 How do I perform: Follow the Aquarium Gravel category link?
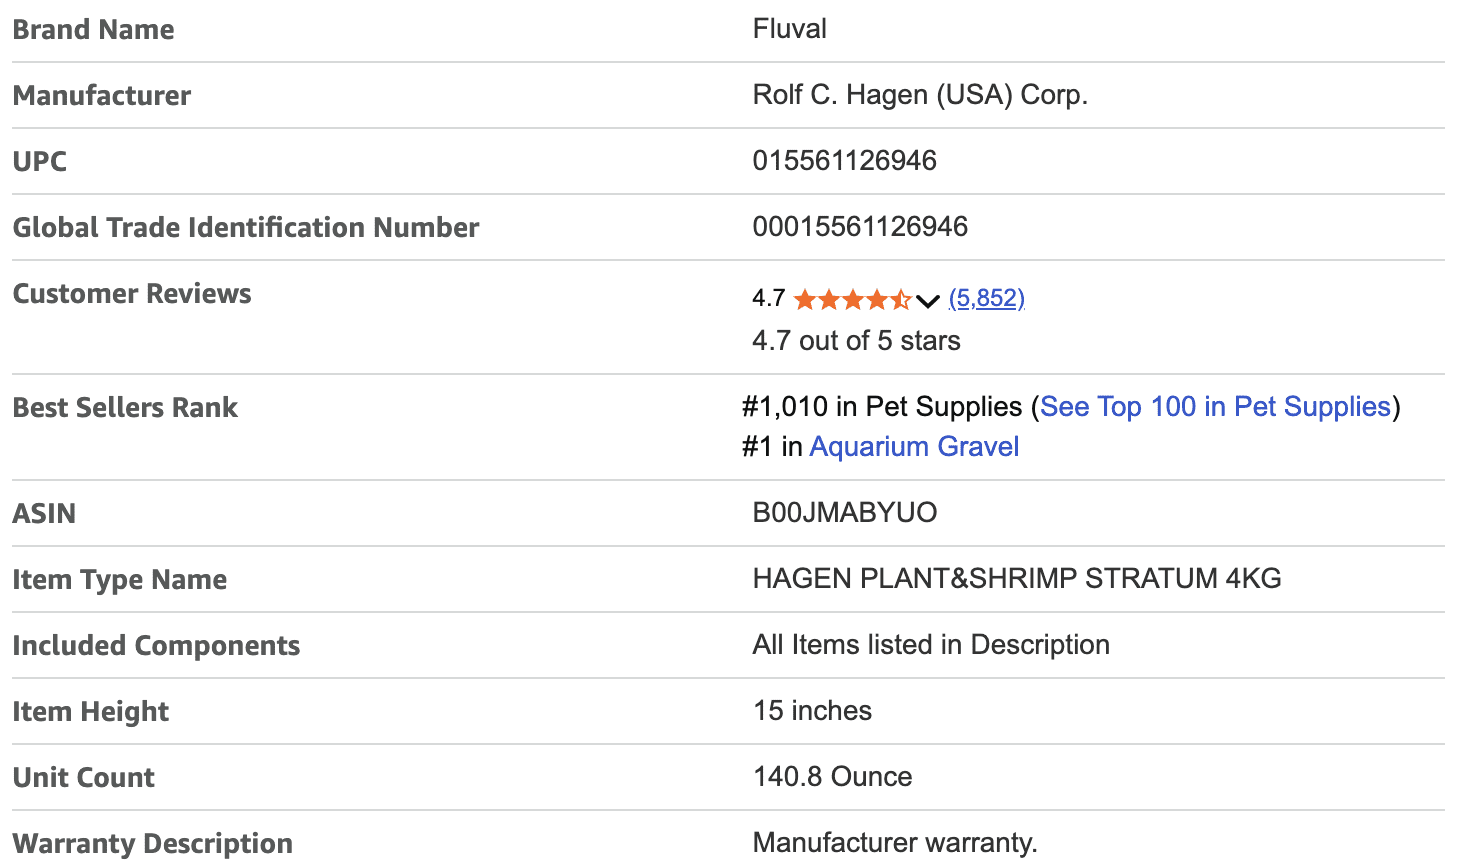(914, 447)
